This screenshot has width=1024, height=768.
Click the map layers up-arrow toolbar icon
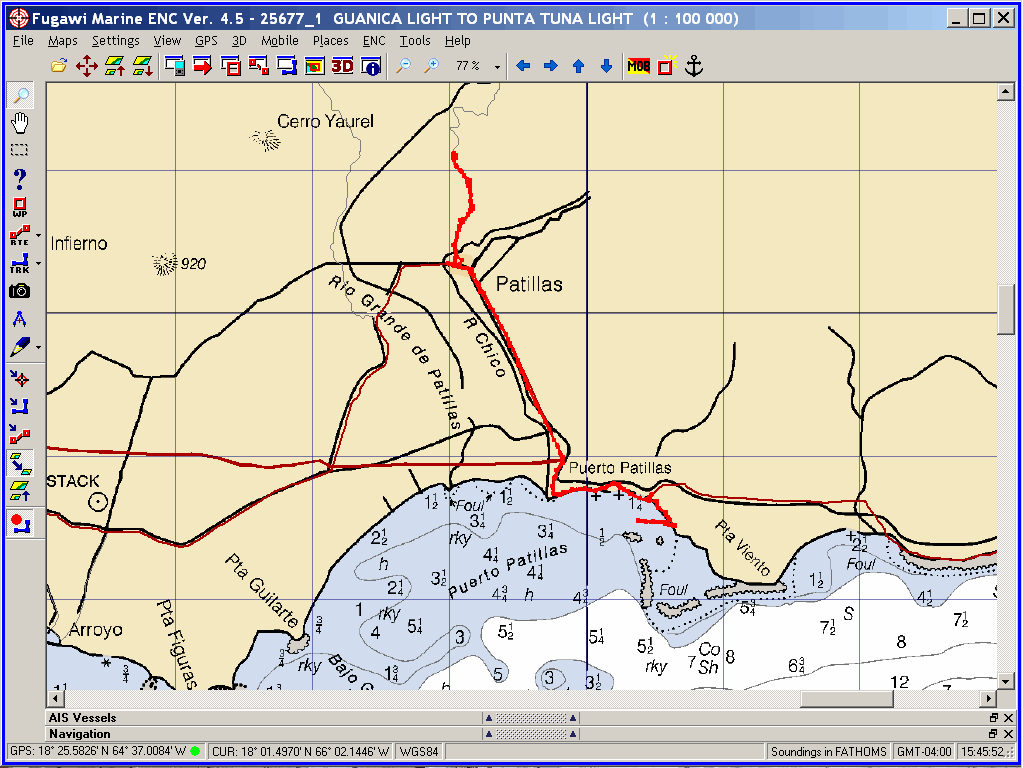tap(115, 66)
